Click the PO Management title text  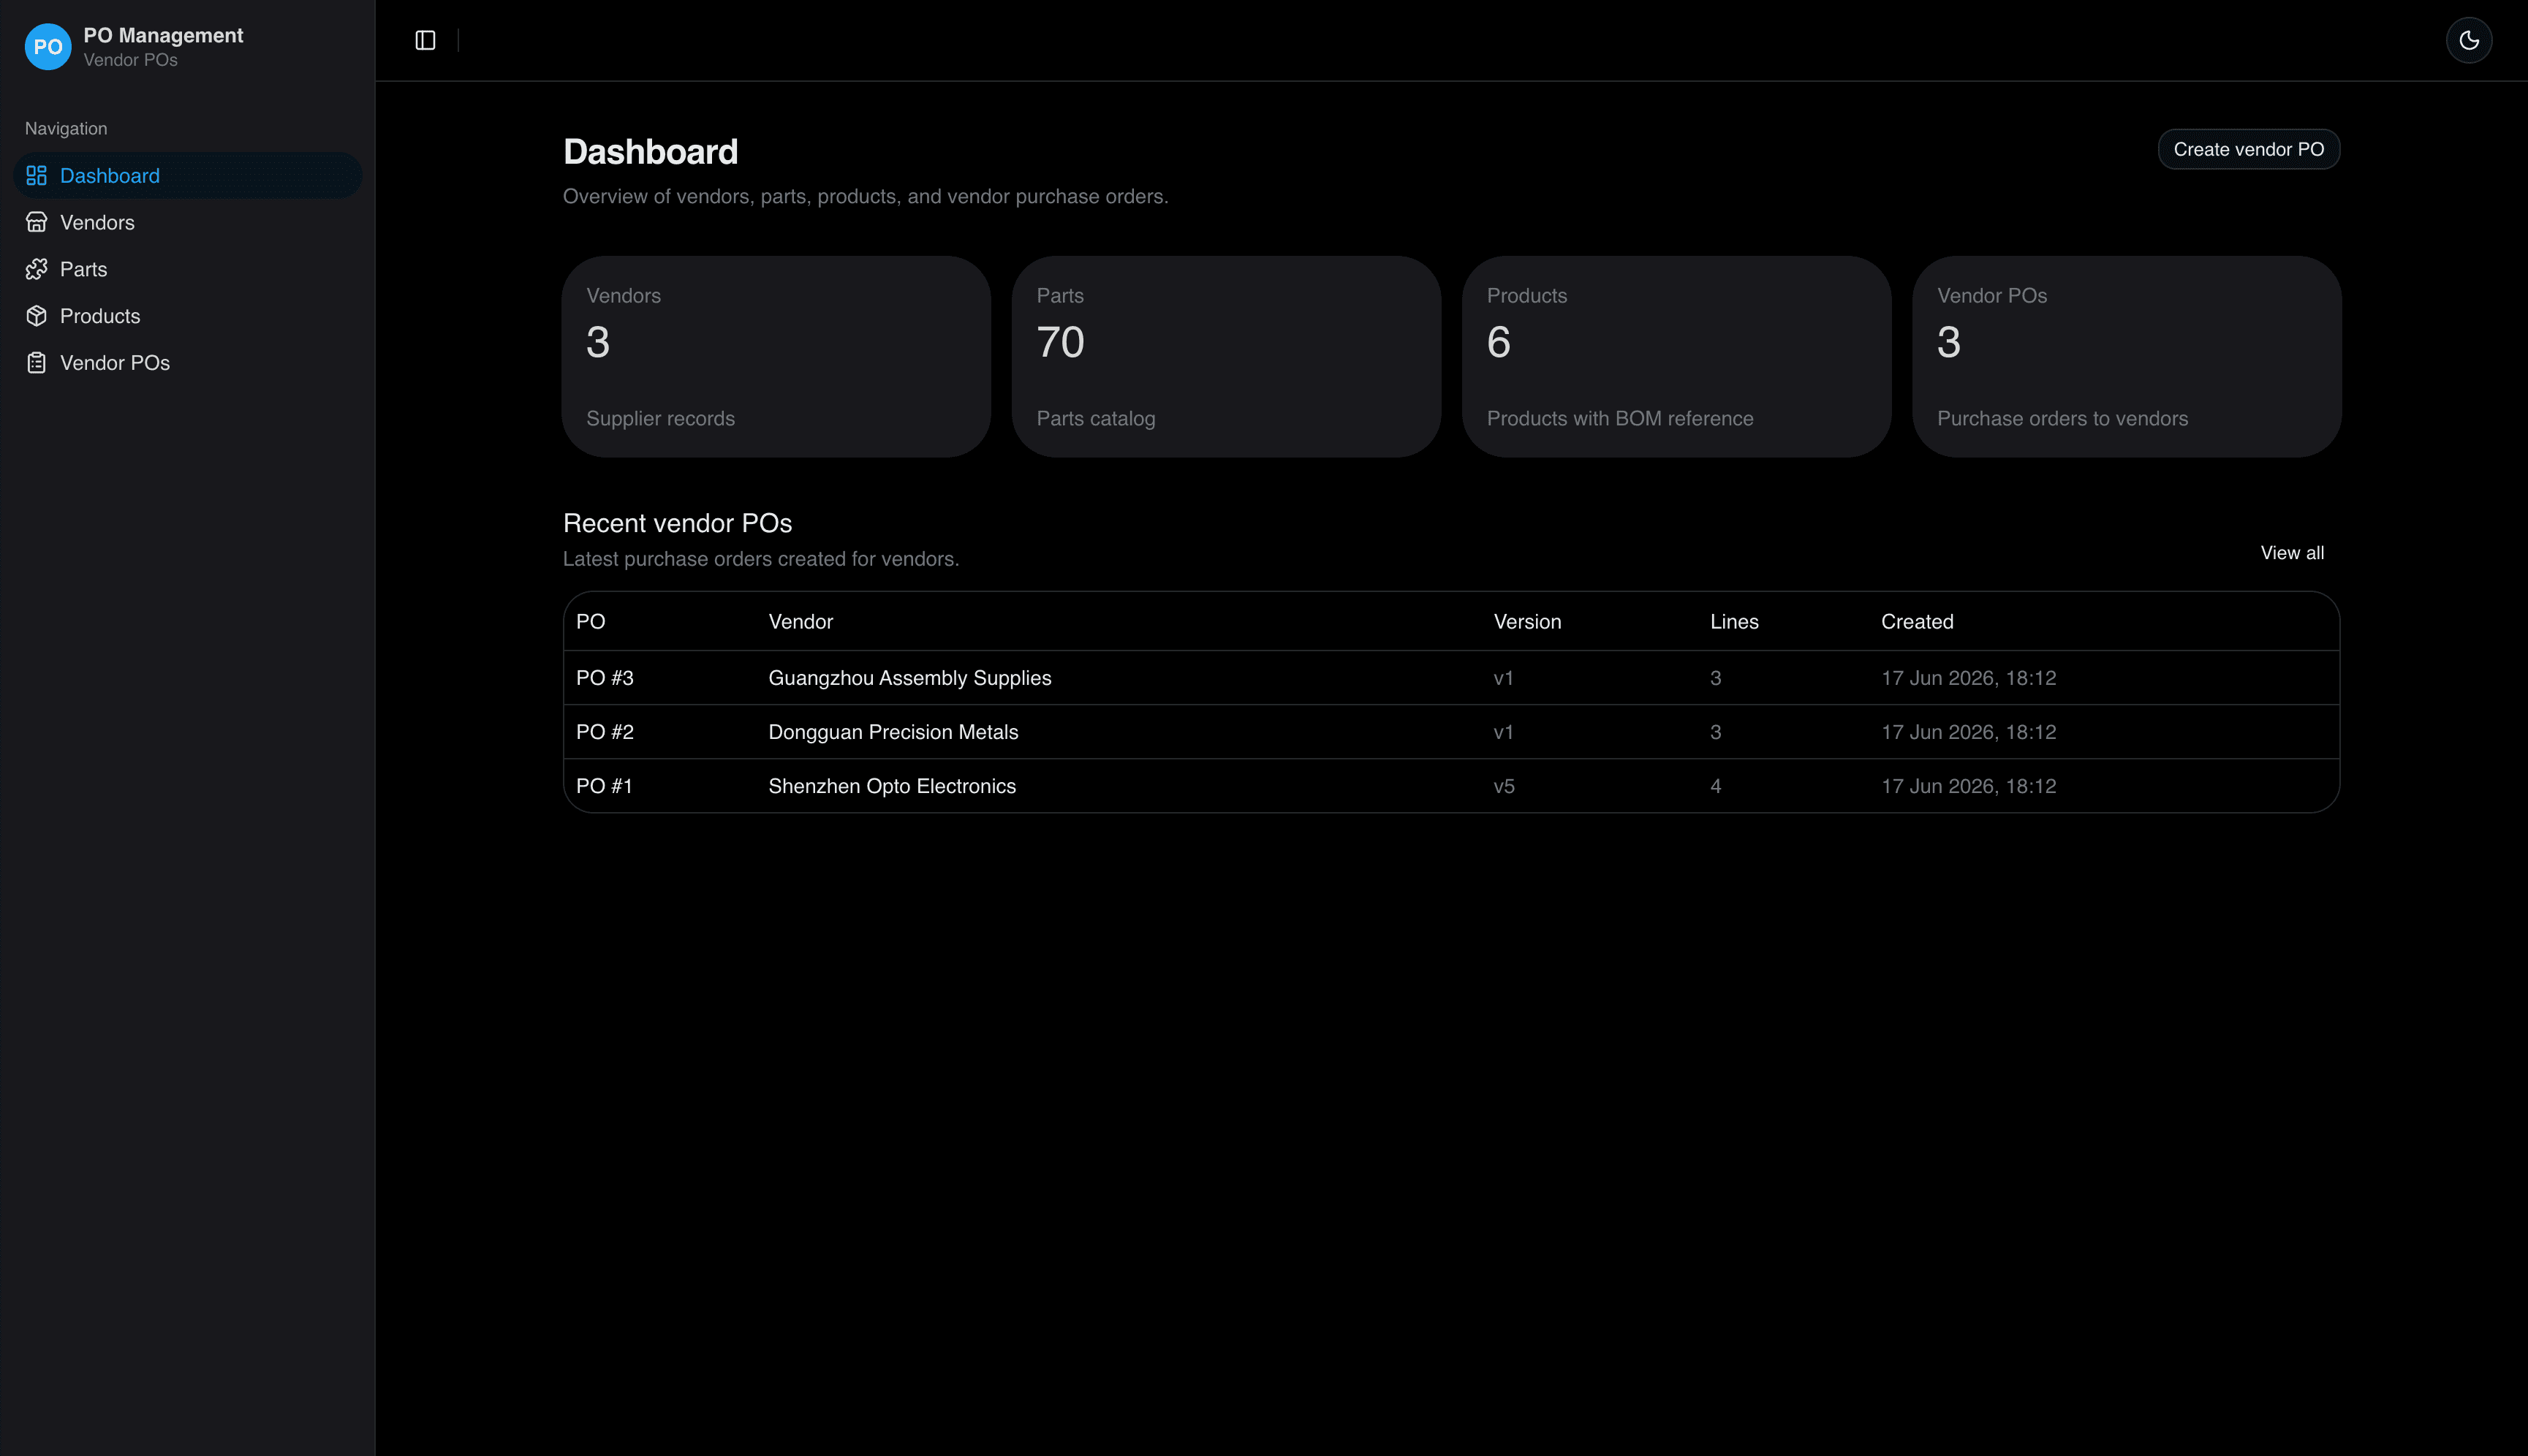pos(163,35)
